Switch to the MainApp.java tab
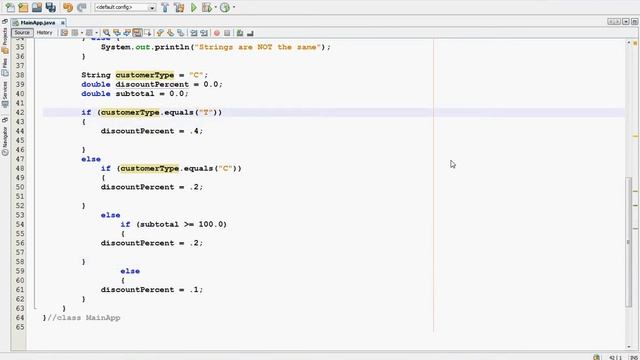 point(38,23)
